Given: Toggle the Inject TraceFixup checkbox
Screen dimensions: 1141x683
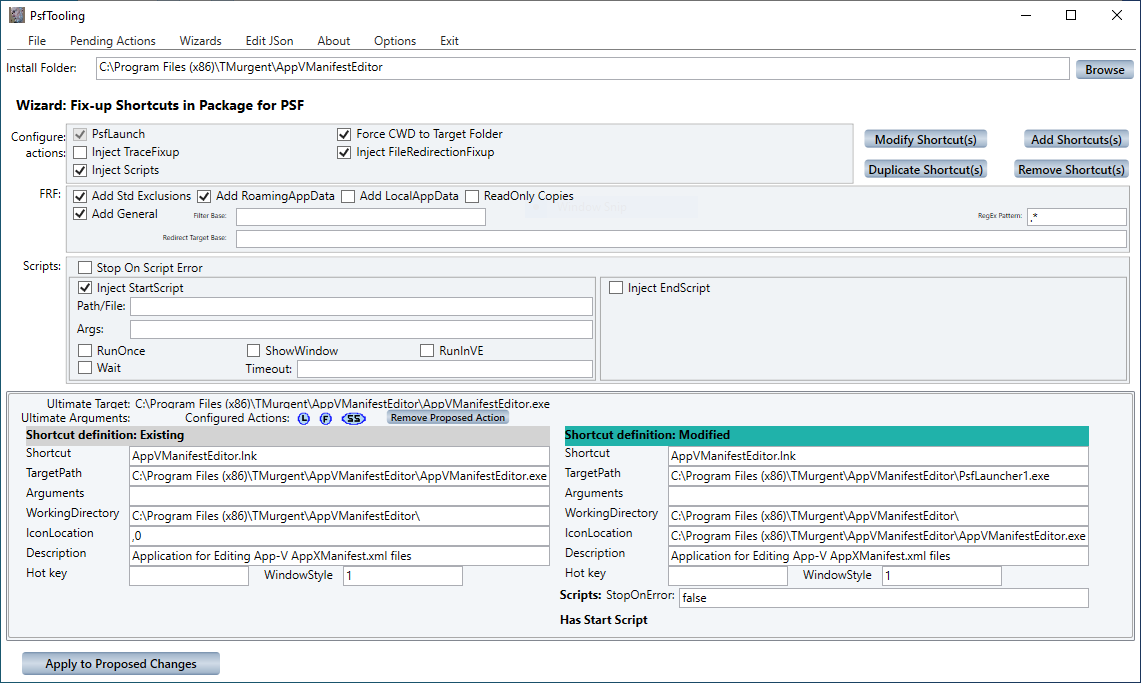Looking at the screenshot, I should click(x=80, y=152).
